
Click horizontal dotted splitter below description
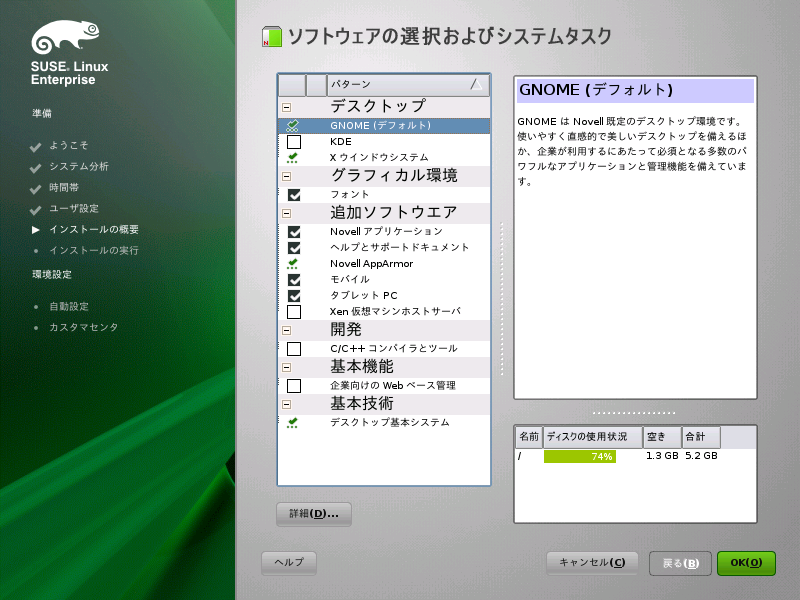pyautogui.click(x=634, y=413)
